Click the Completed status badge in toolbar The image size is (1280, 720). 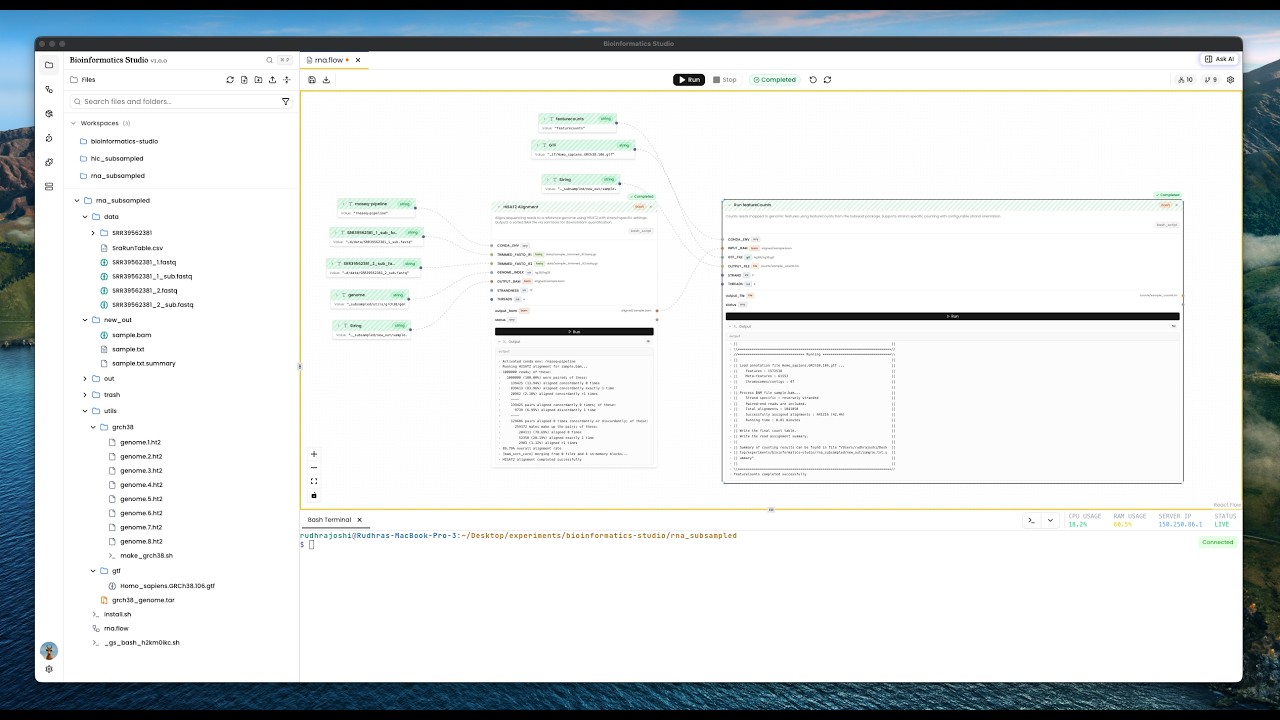point(775,80)
